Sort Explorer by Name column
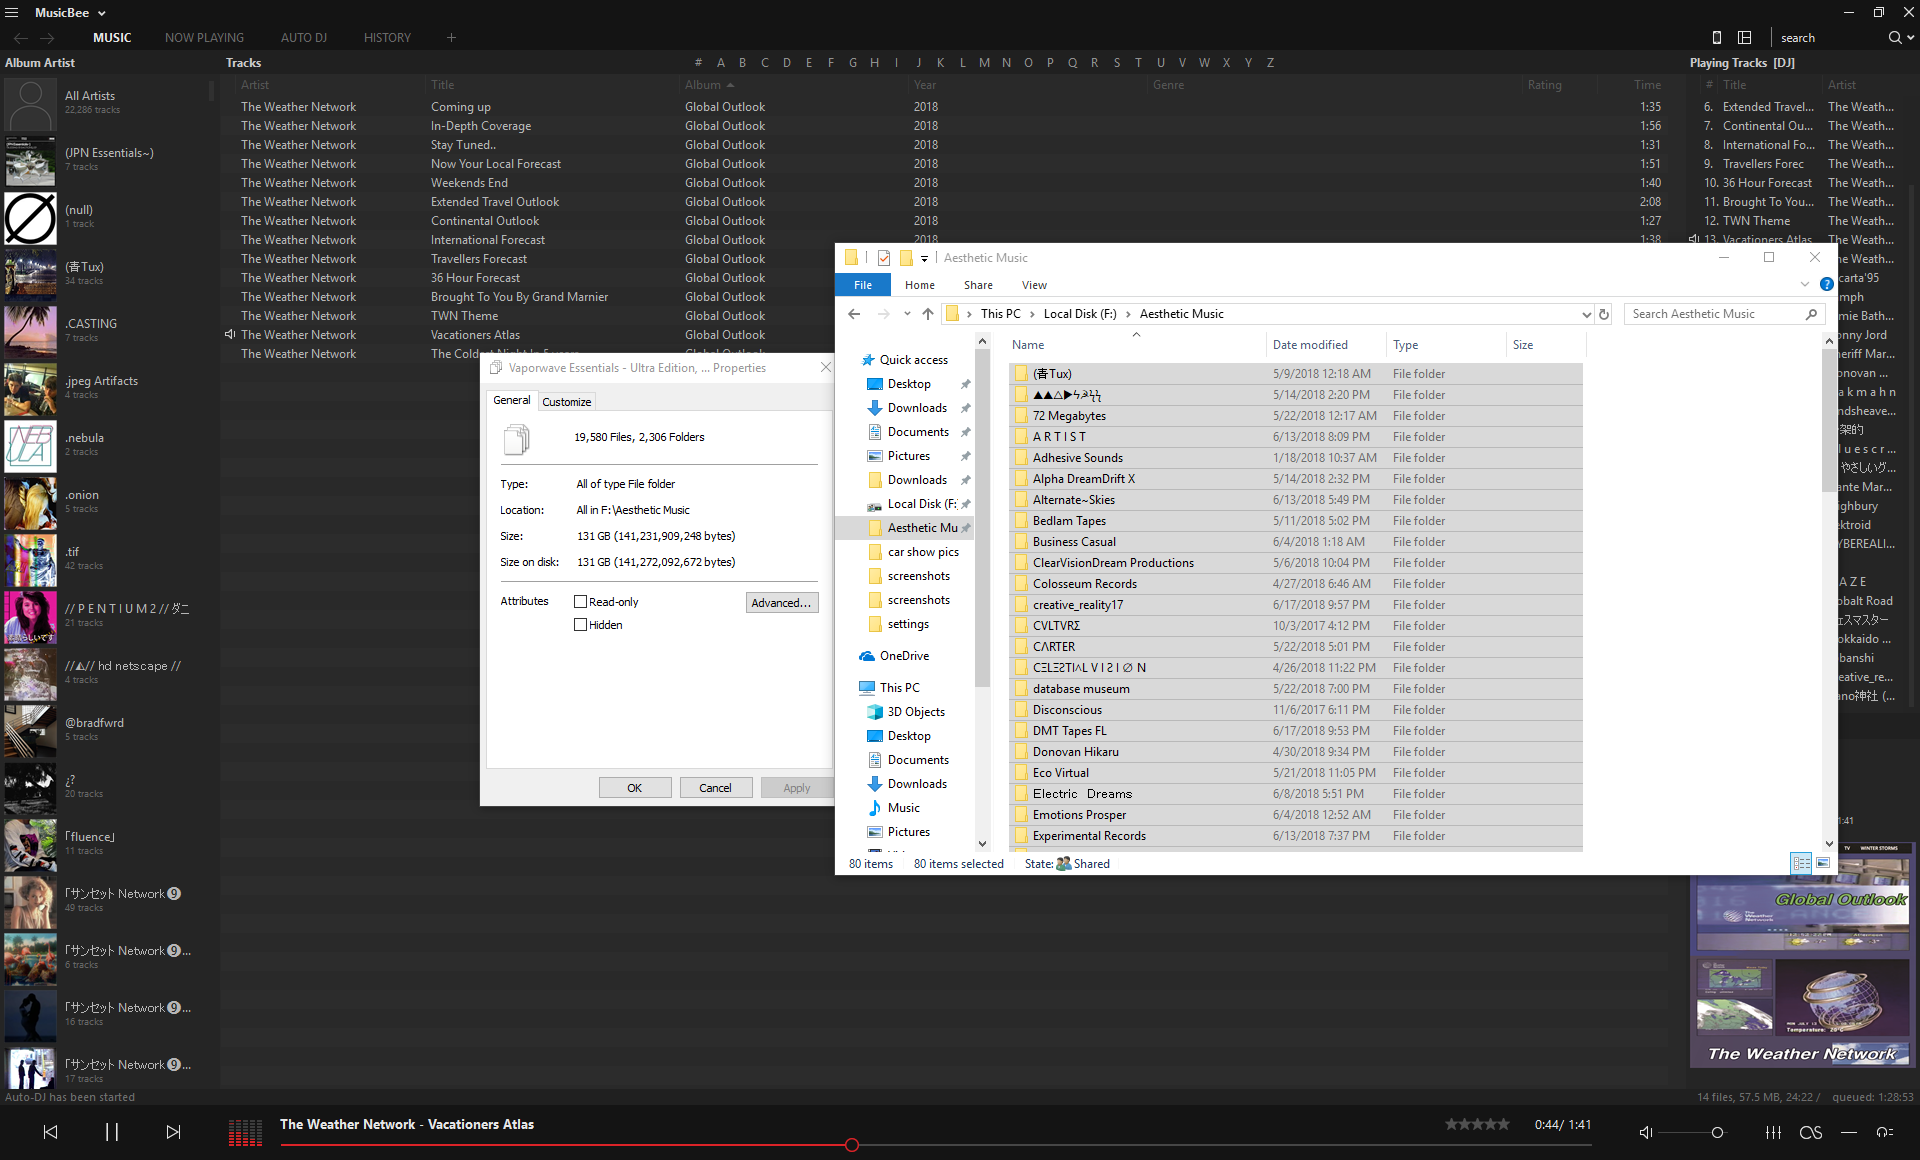 click(x=1136, y=345)
